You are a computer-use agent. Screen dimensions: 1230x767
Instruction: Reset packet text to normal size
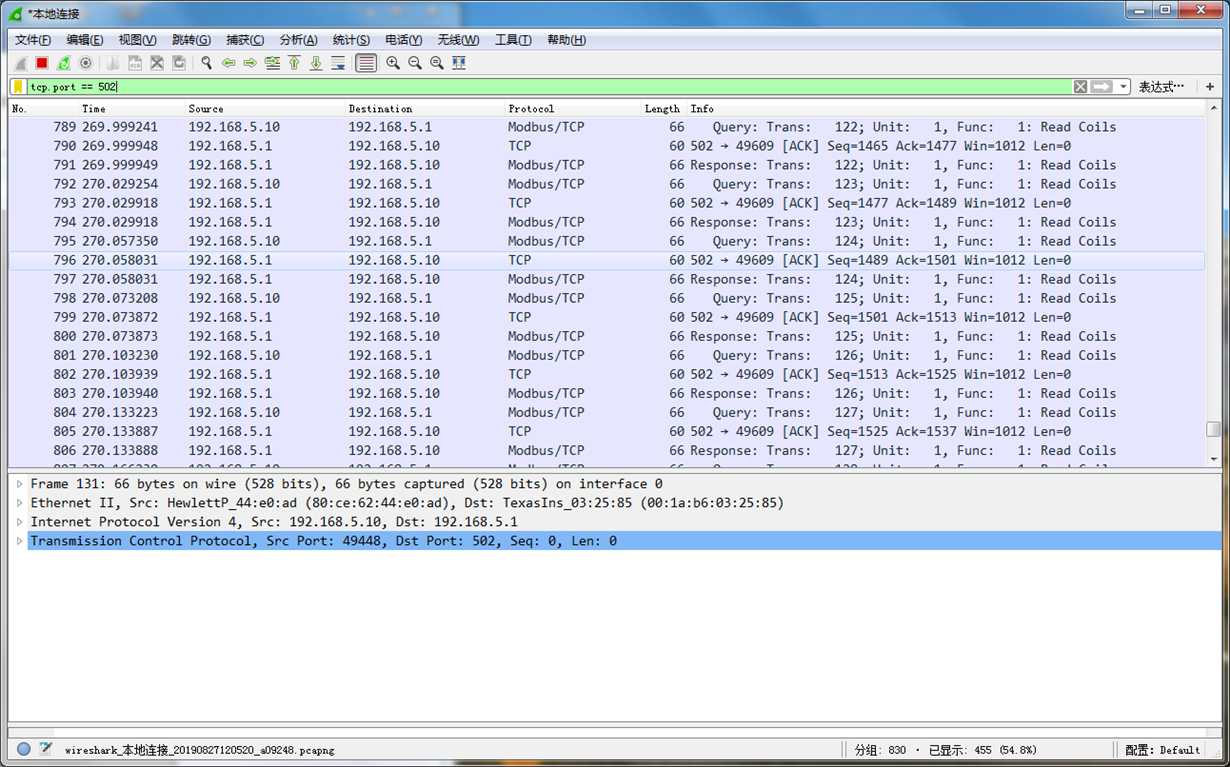click(437, 63)
